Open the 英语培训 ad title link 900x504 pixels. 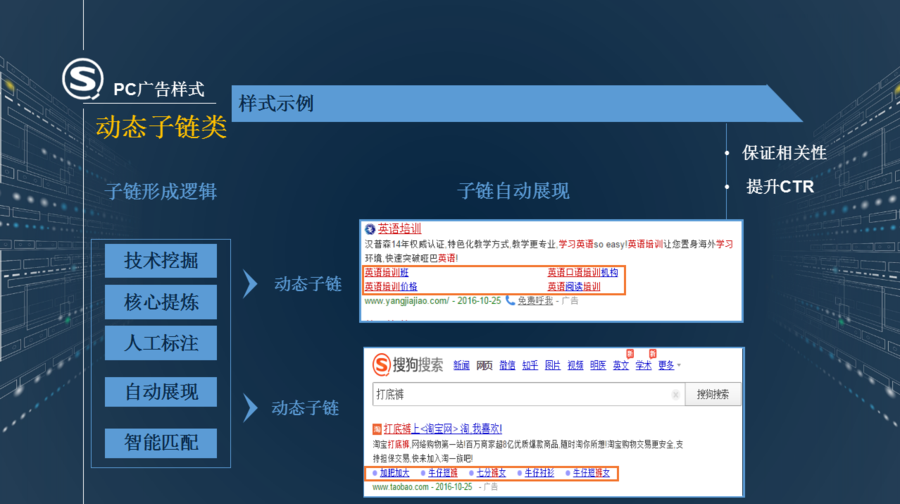click(399, 228)
